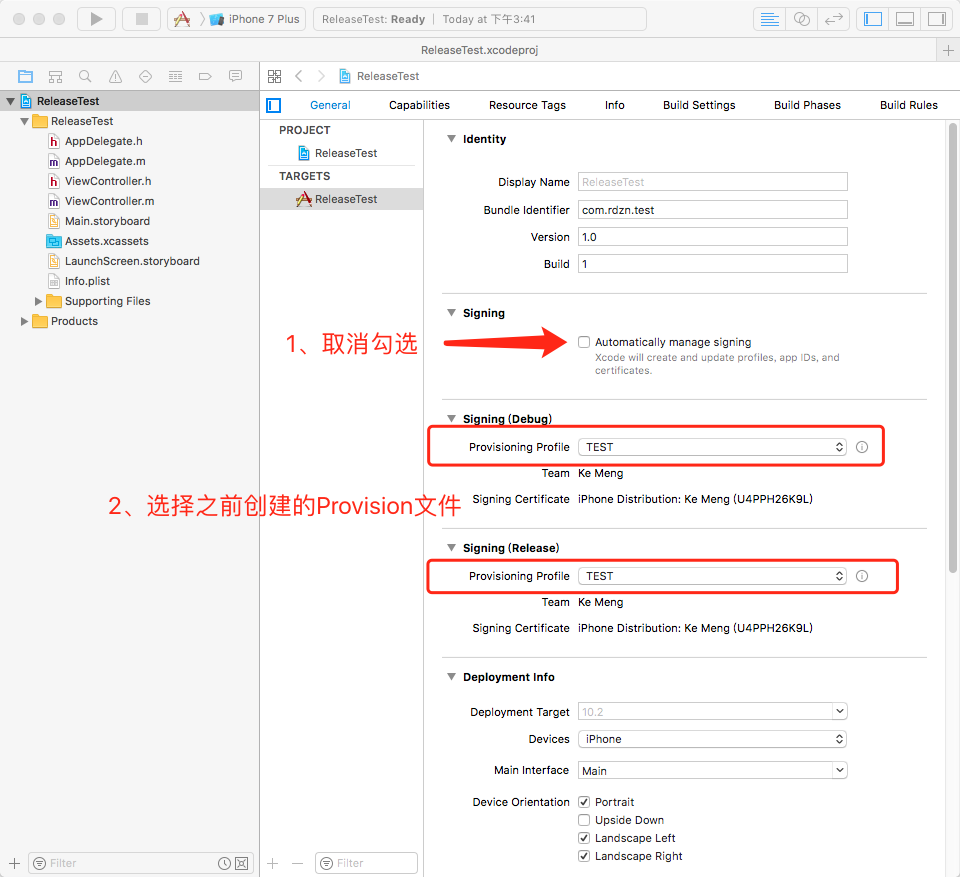Screen dimensions: 960x877
Task: Open Release Provisioning Profile dropdown
Action: 713,576
